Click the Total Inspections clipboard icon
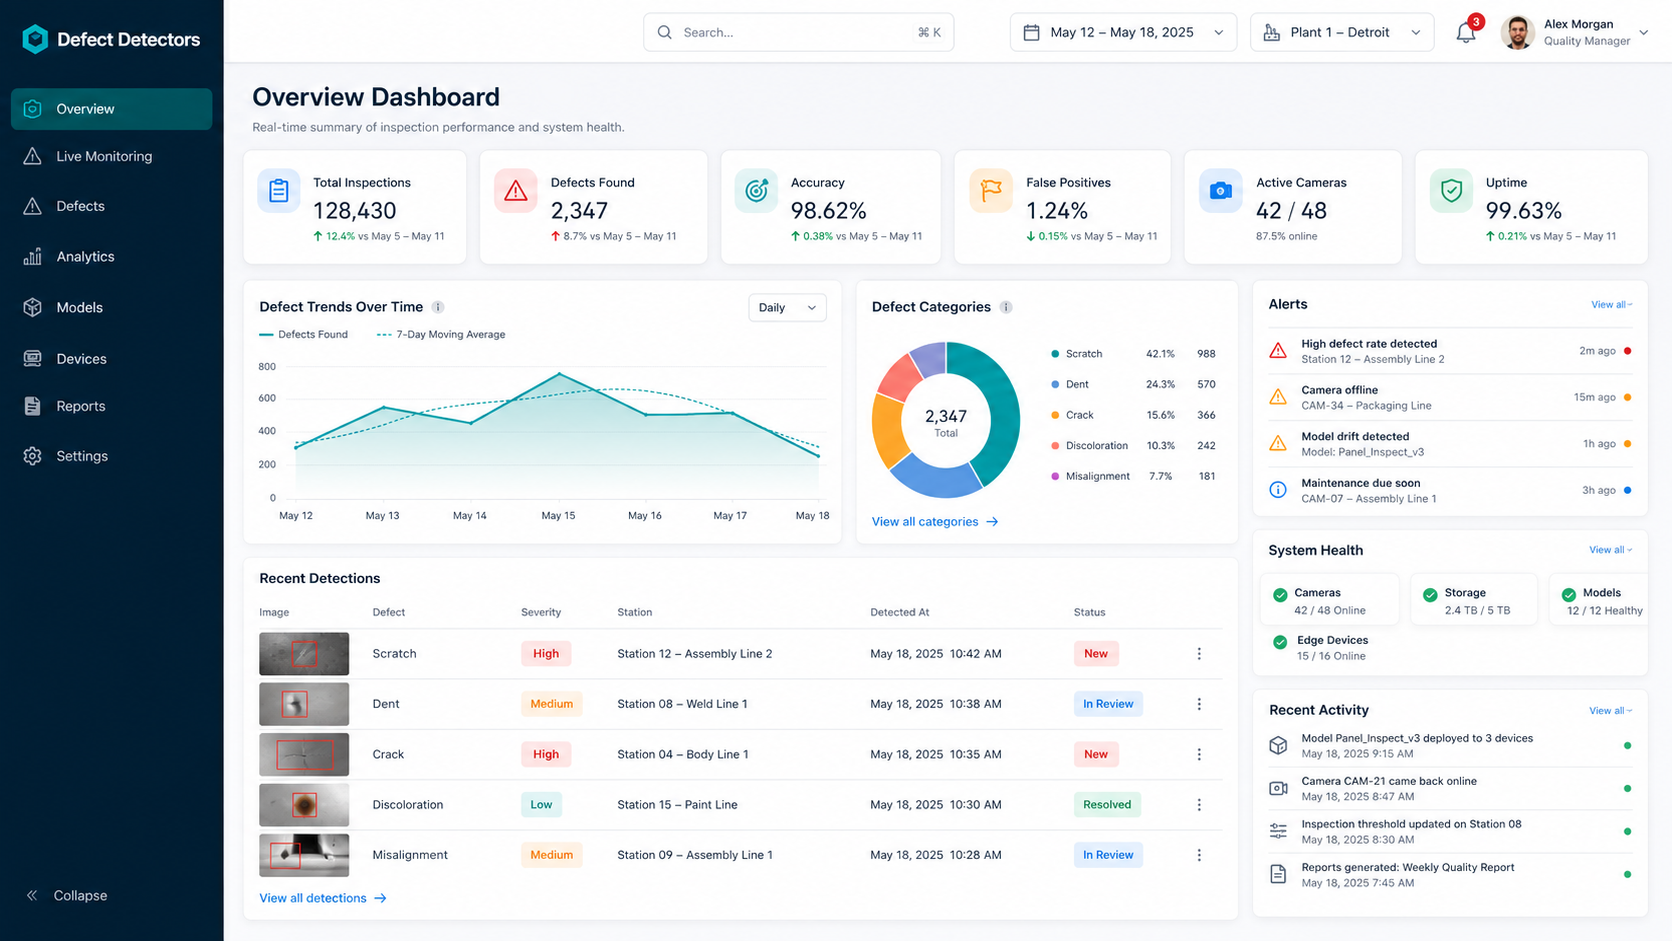Image resolution: width=1672 pixels, height=941 pixels. 279,191
